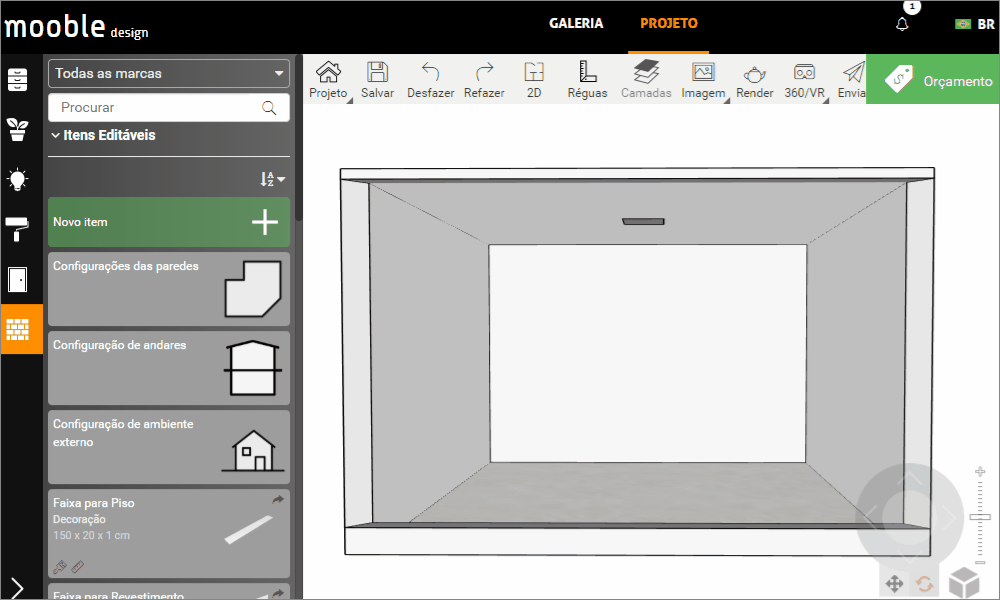Click the pan move arrows icon
Screen dimensions: 1000x600
pos(894,583)
